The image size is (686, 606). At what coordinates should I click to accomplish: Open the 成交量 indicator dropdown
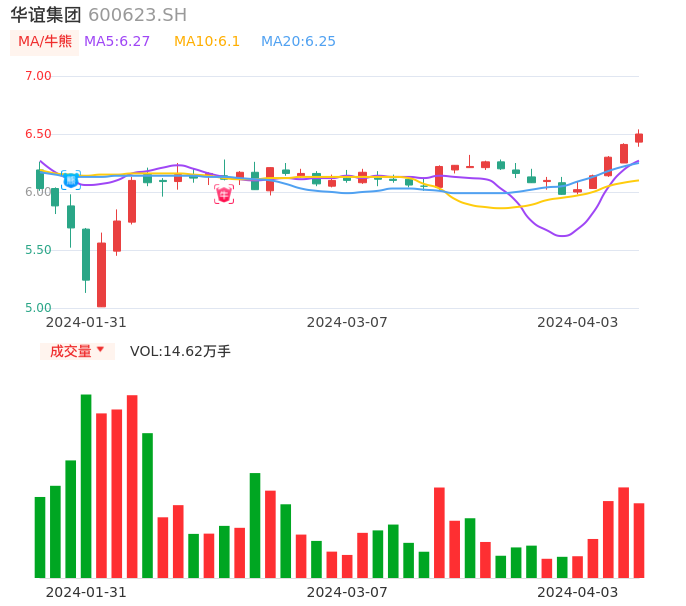[x=77, y=351]
